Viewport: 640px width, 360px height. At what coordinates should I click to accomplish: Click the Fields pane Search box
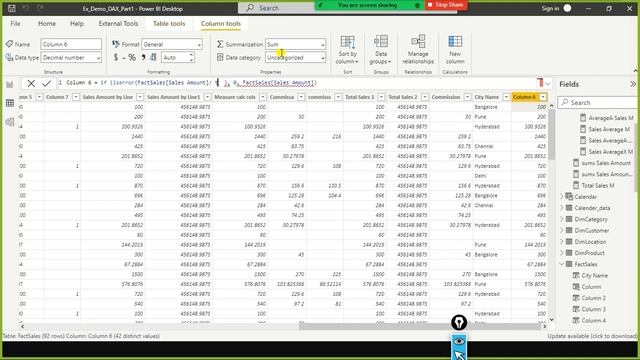[x=598, y=102]
